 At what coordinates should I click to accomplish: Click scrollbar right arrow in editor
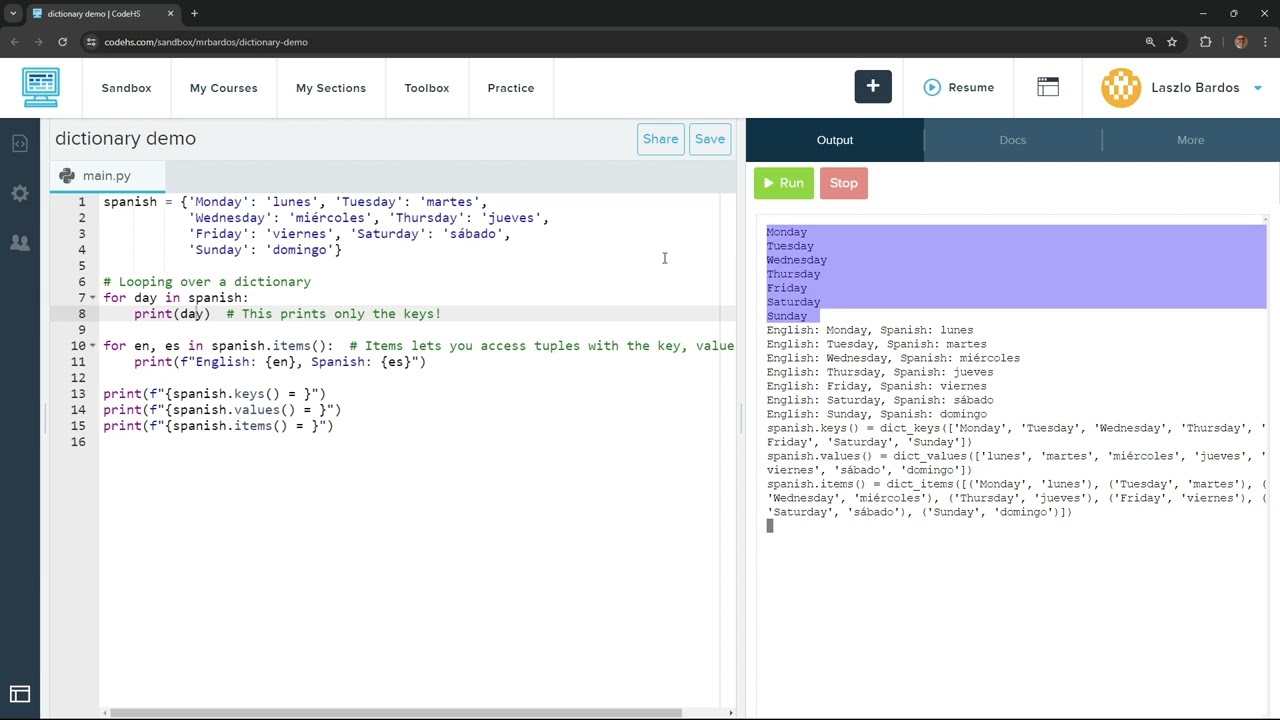[x=730, y=713]
